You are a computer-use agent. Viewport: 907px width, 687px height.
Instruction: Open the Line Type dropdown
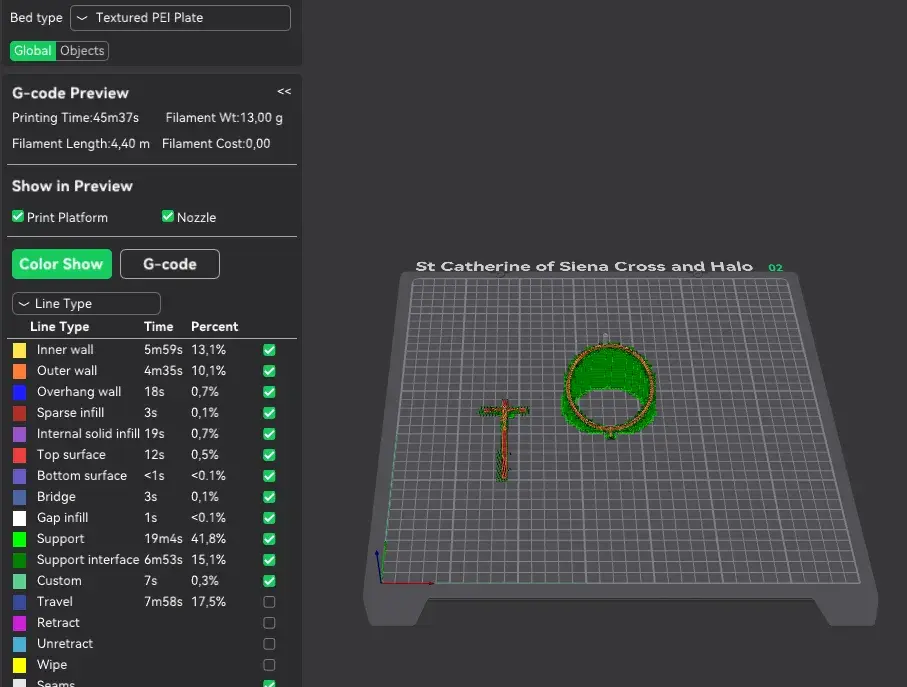(x=86, y=304)
